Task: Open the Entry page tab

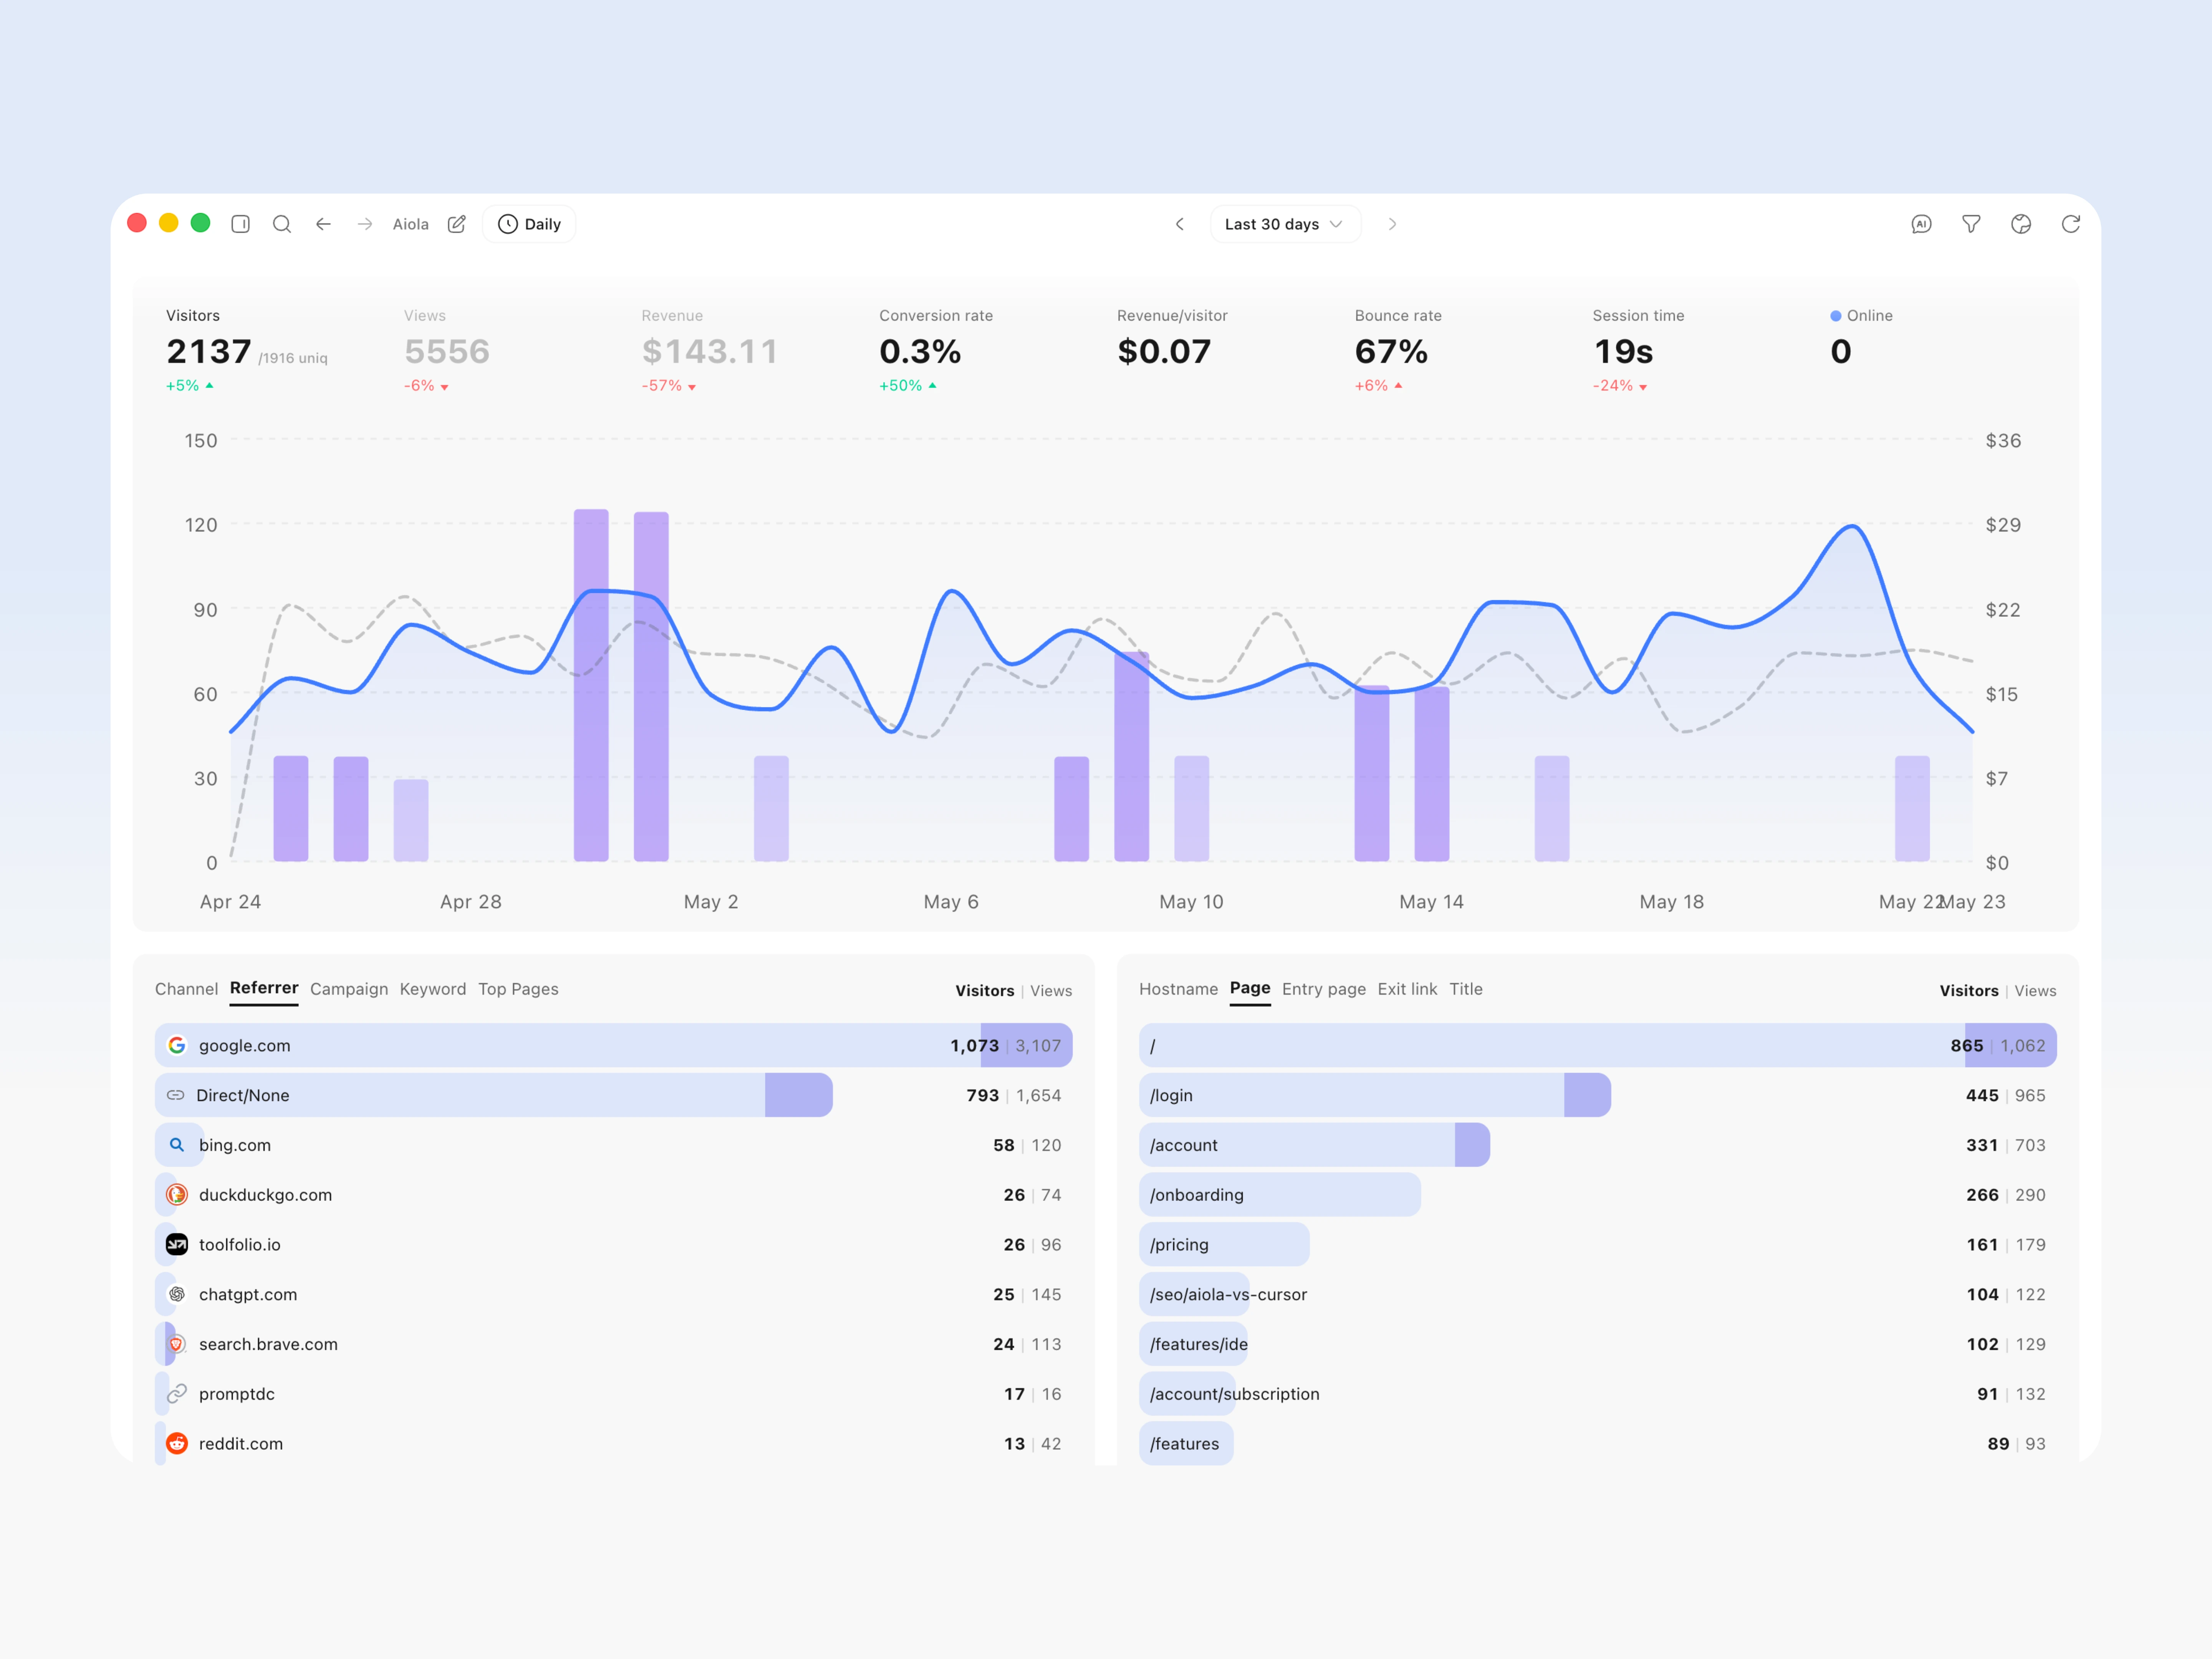Action: [x=1324, y=989]
